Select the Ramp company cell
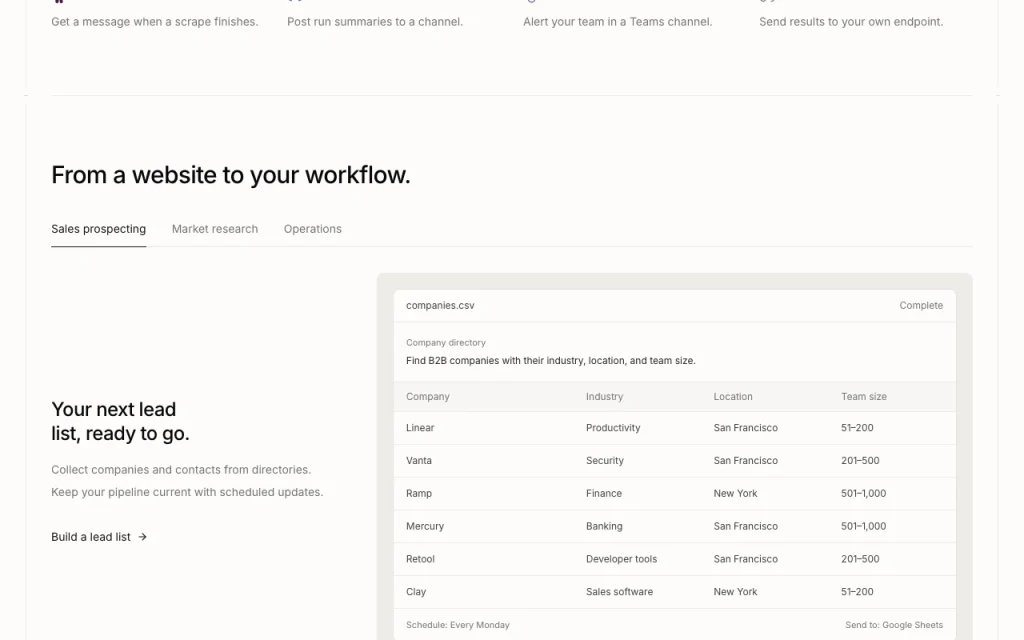 [x=419, y=494]
